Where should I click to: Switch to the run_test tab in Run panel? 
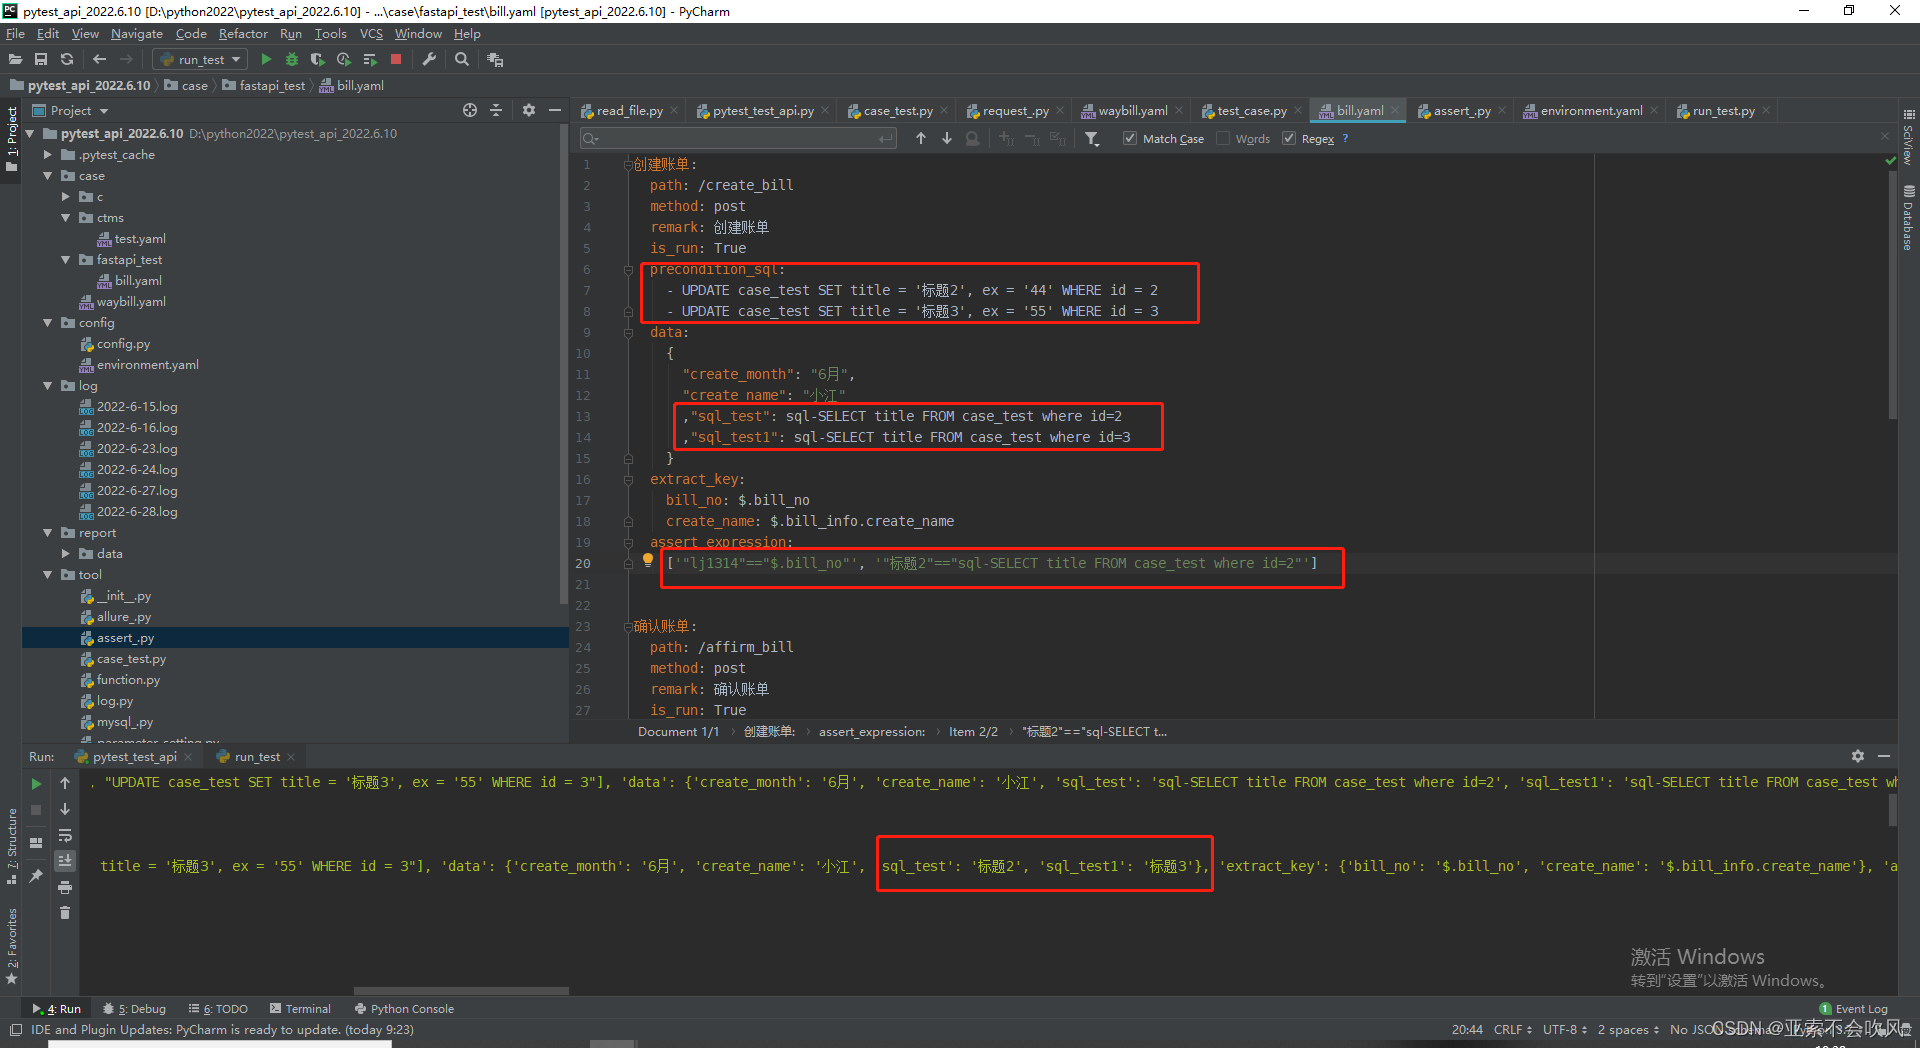pyautogui.click(x=257, y=757)
